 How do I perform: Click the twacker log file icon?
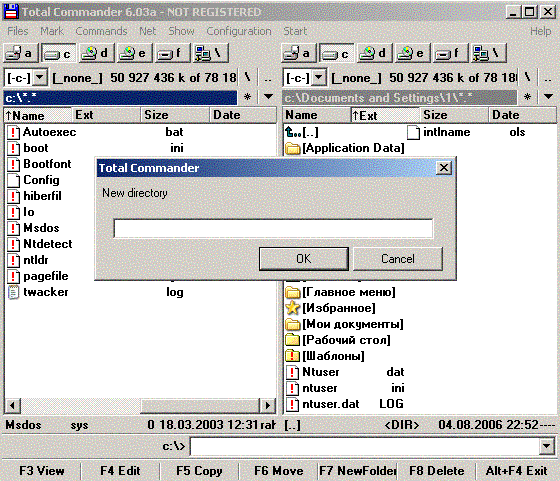(13, 292)
